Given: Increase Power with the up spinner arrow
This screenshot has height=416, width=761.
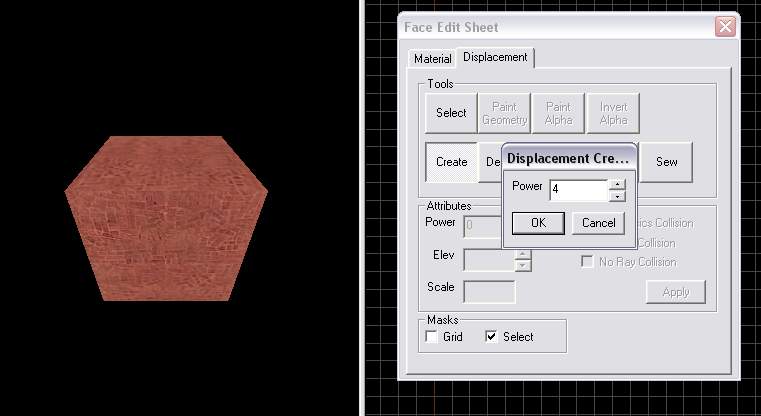Looking at the screenshot, I should [x=617, y=184].
